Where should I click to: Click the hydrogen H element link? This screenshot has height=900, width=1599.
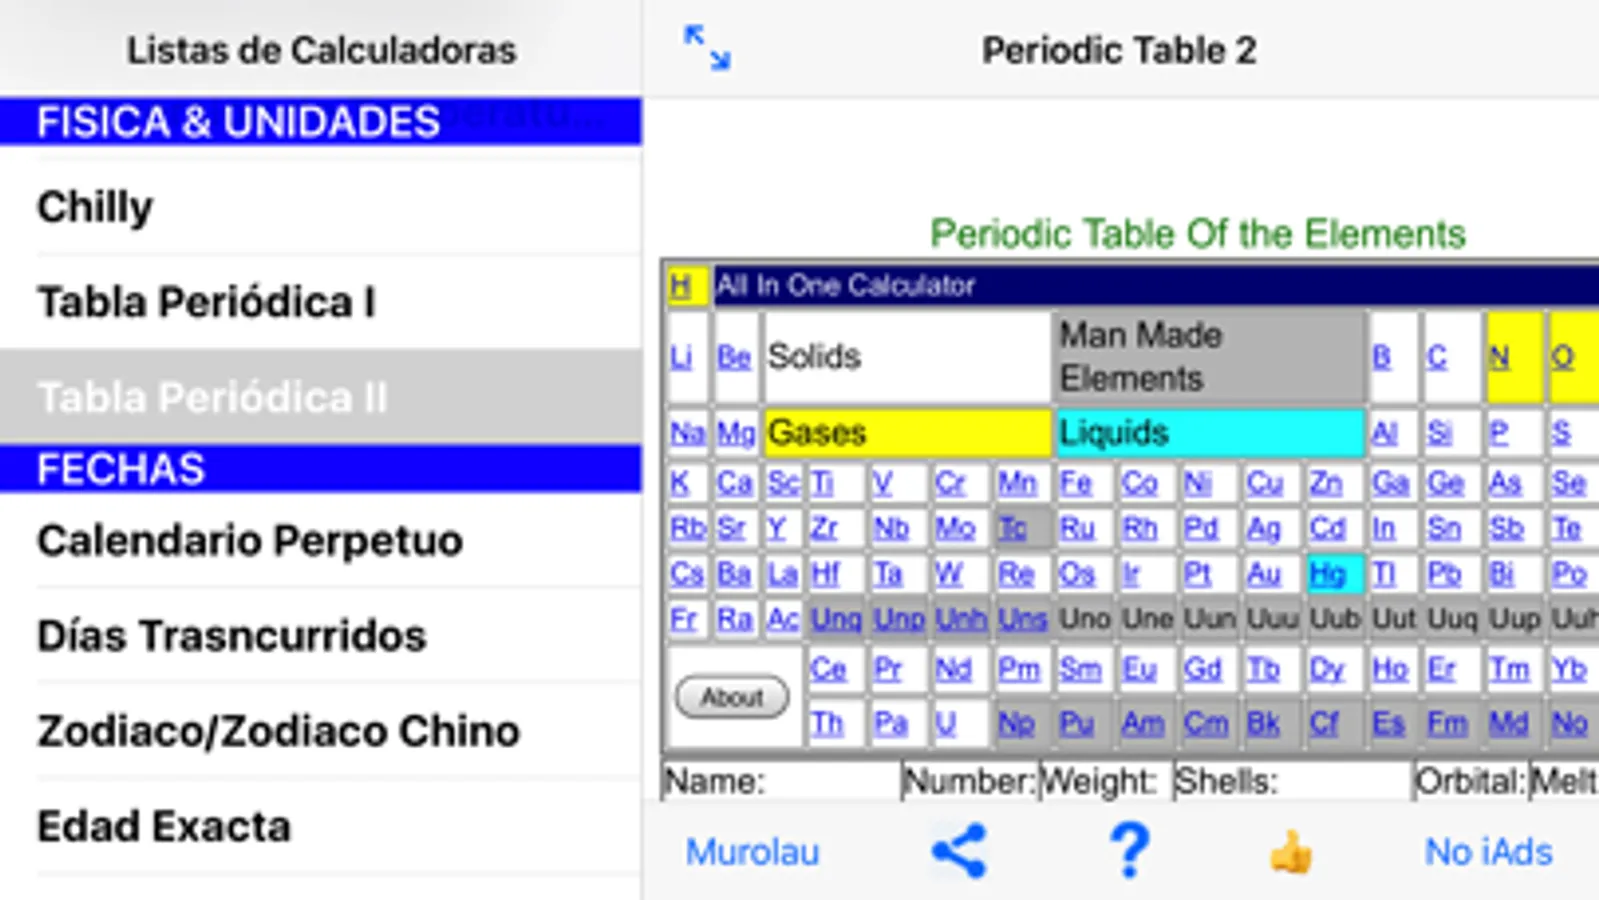(x=681, y=286)
